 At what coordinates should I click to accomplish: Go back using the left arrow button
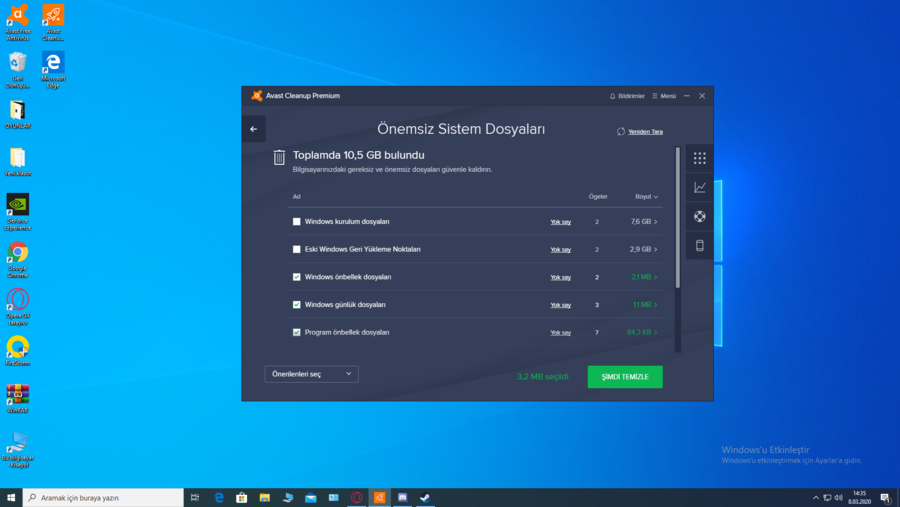click(x=254, y=129)
